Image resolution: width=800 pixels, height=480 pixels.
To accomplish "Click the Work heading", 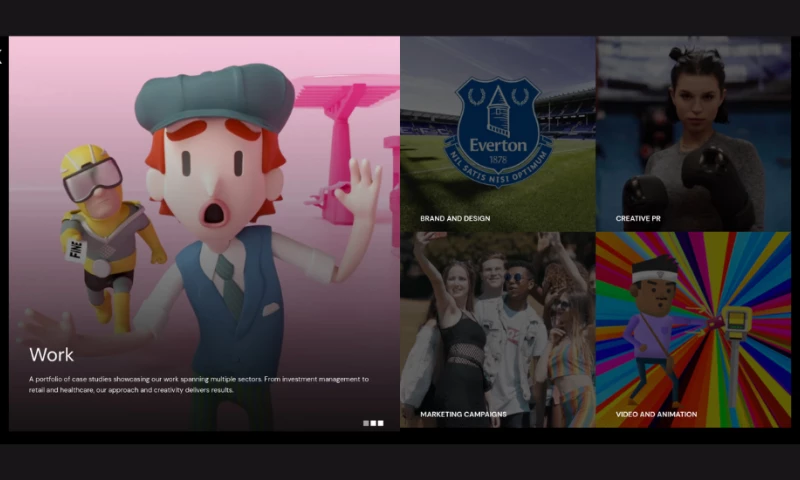I will tap(51, 355).
